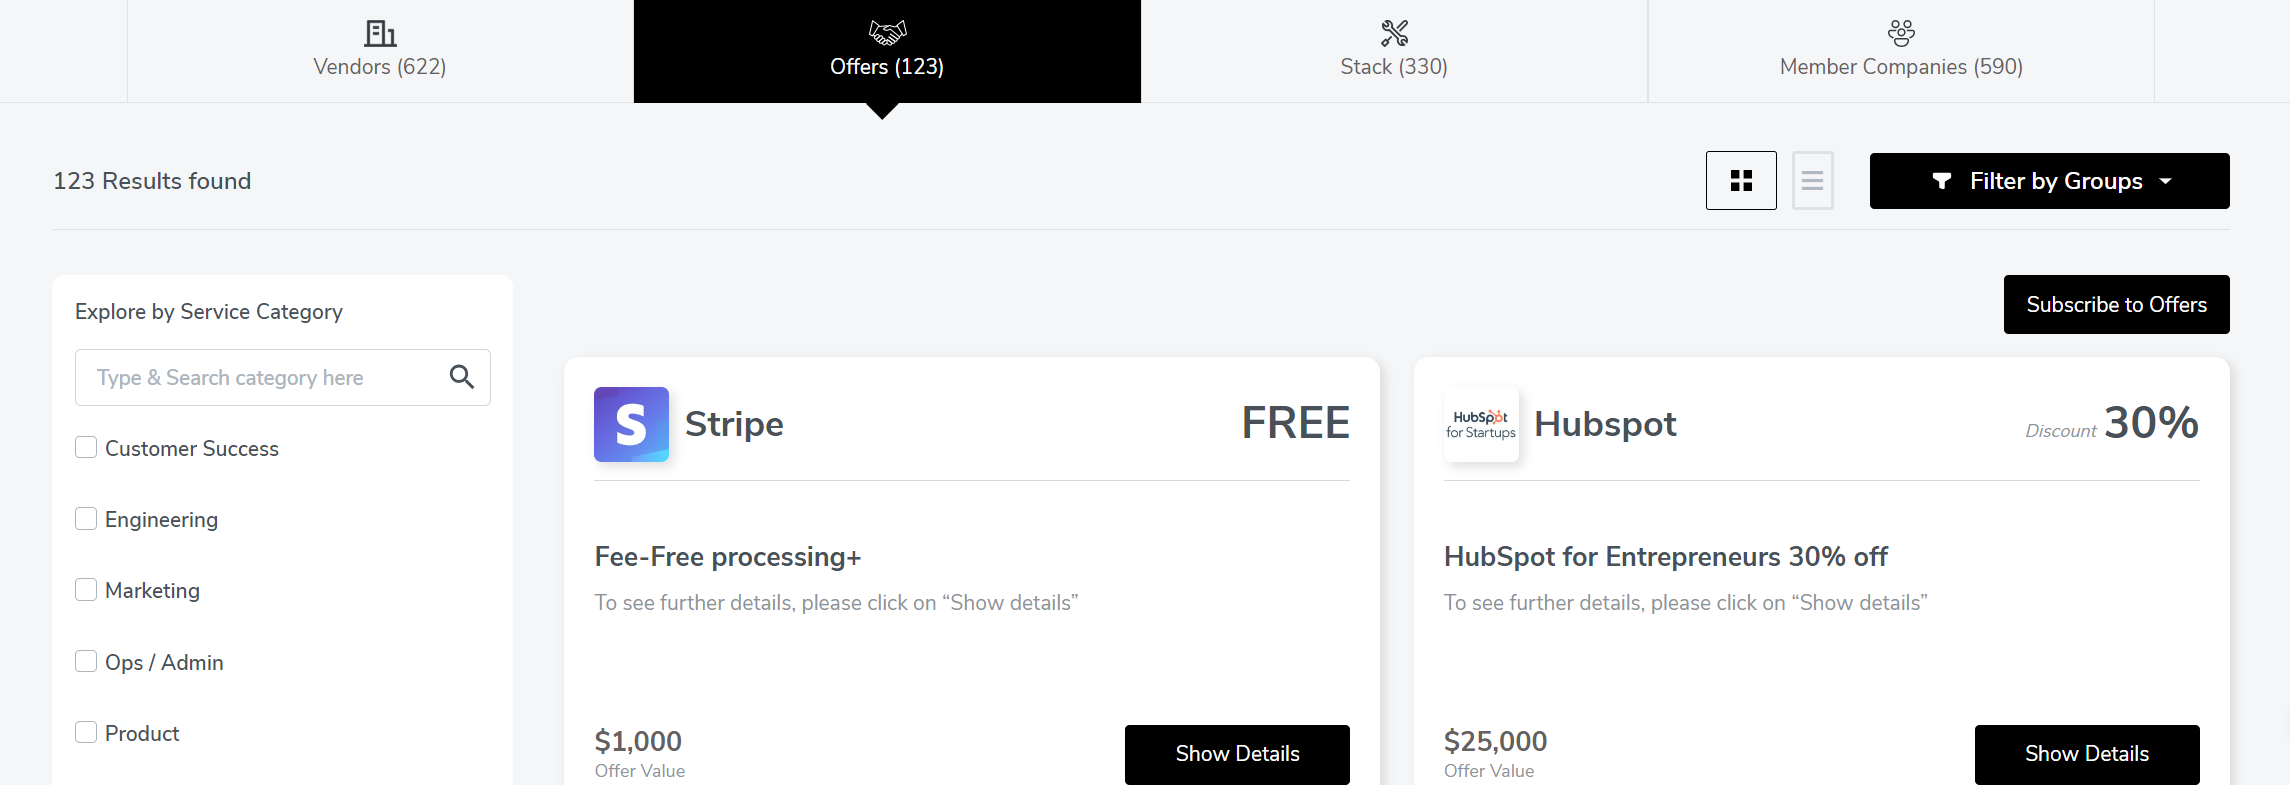
Task: Select the Ops / Admin checkbox
Action: (x=86, y=661)
